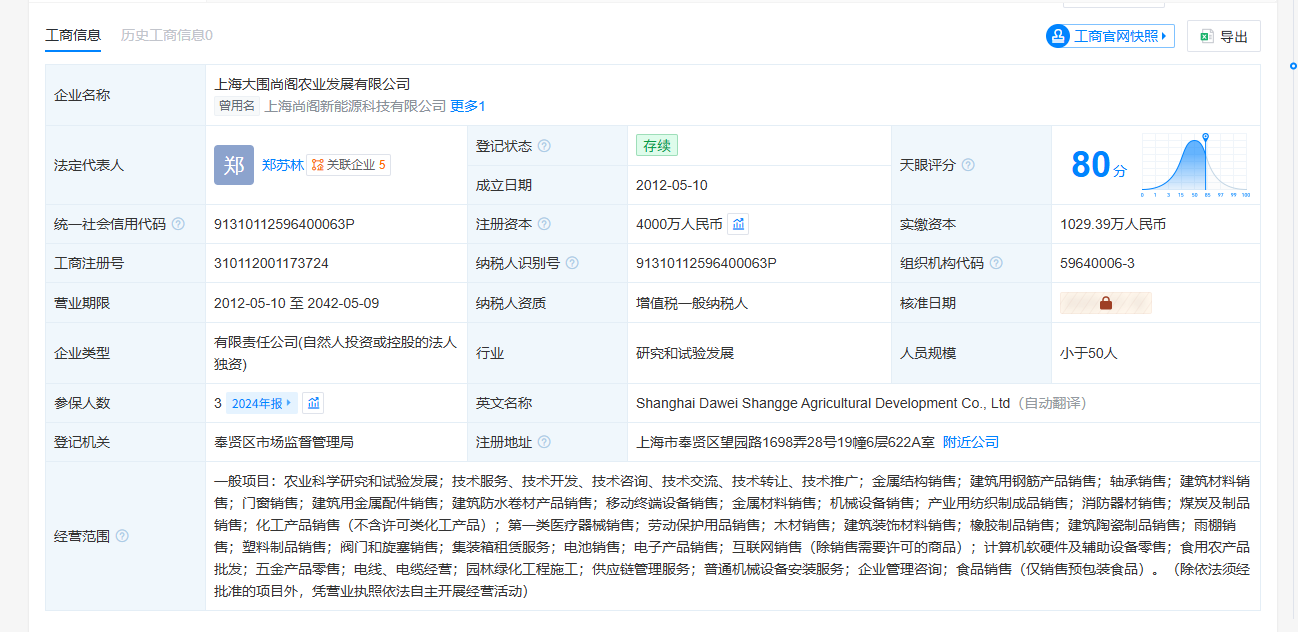Screen dimensions: 1298x632
Task: Click help icon next to 组织机构代码
Action: pyautogui.click(x=996, y=264)
